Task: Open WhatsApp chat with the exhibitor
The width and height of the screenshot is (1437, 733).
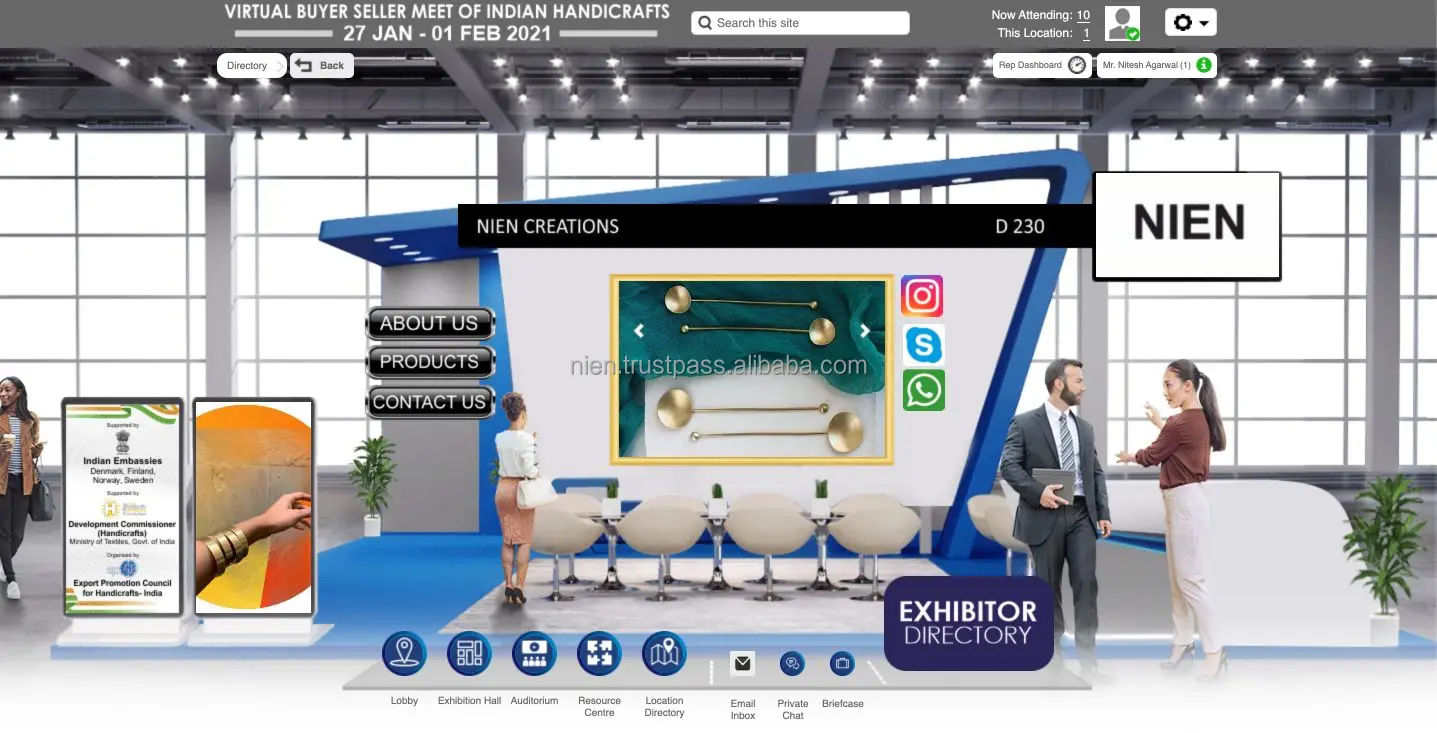Action: [x=923, y=390]
